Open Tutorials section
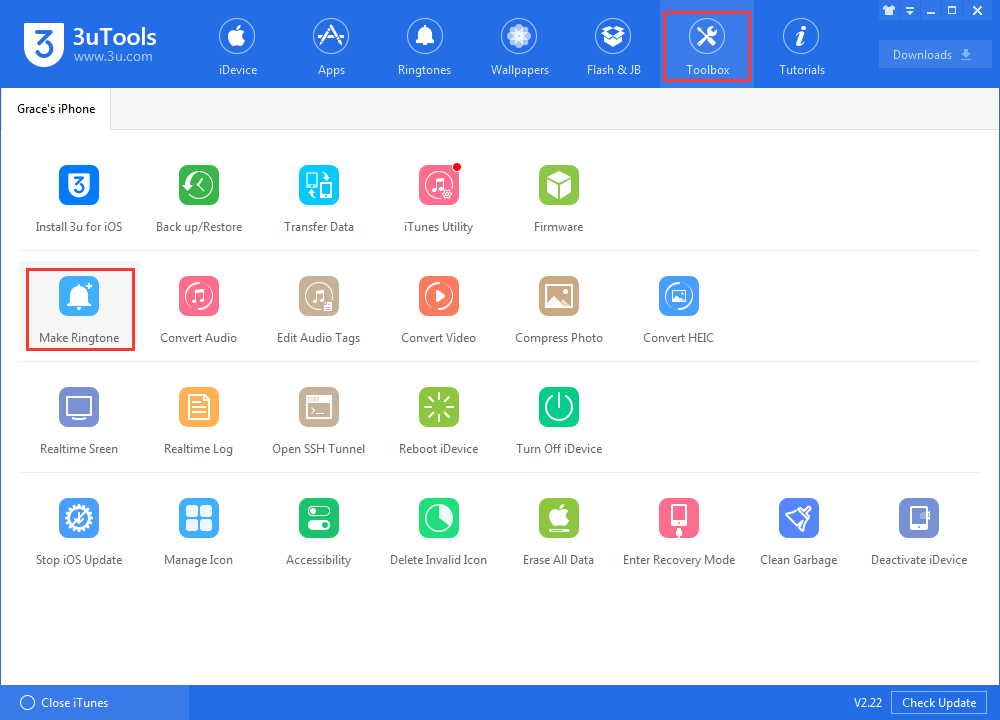This screenshot has height=720, width=1000. click(802, 47)
